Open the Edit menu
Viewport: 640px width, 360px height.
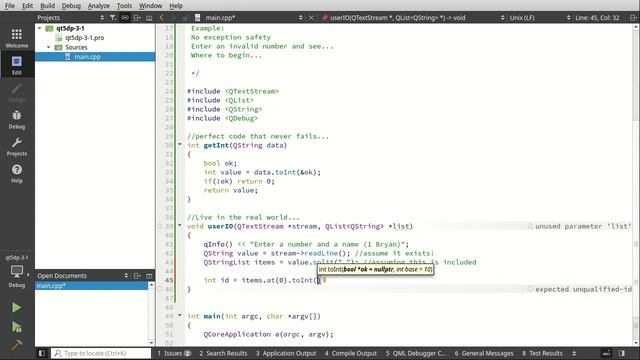click(27, 6)
